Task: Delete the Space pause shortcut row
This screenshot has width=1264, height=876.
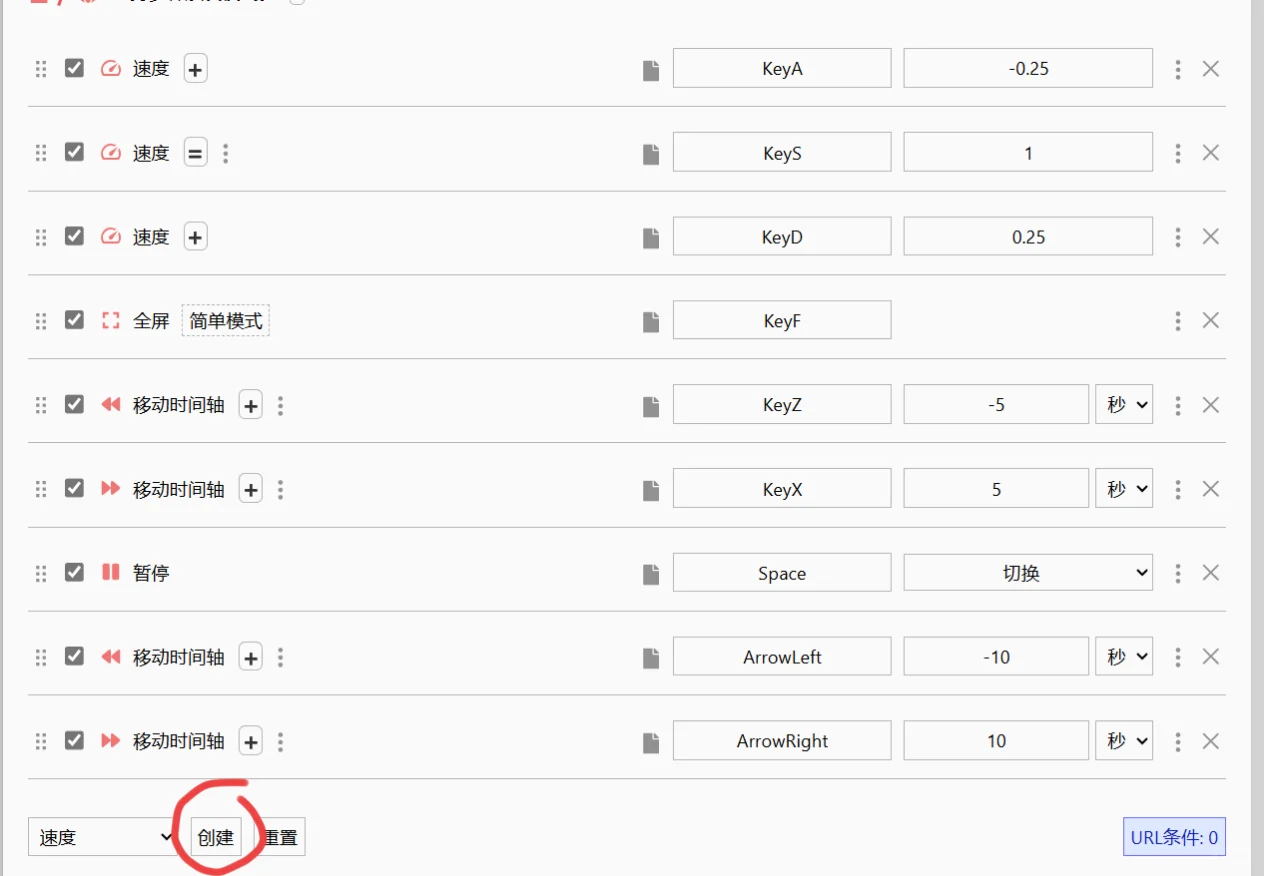Action: pos(1210,573)
